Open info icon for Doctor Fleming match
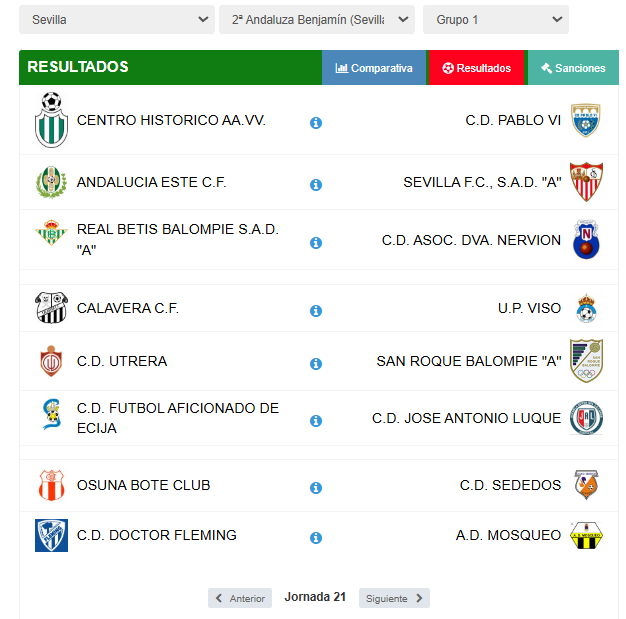This screenshot has width=626, height=619. point(316,538)
